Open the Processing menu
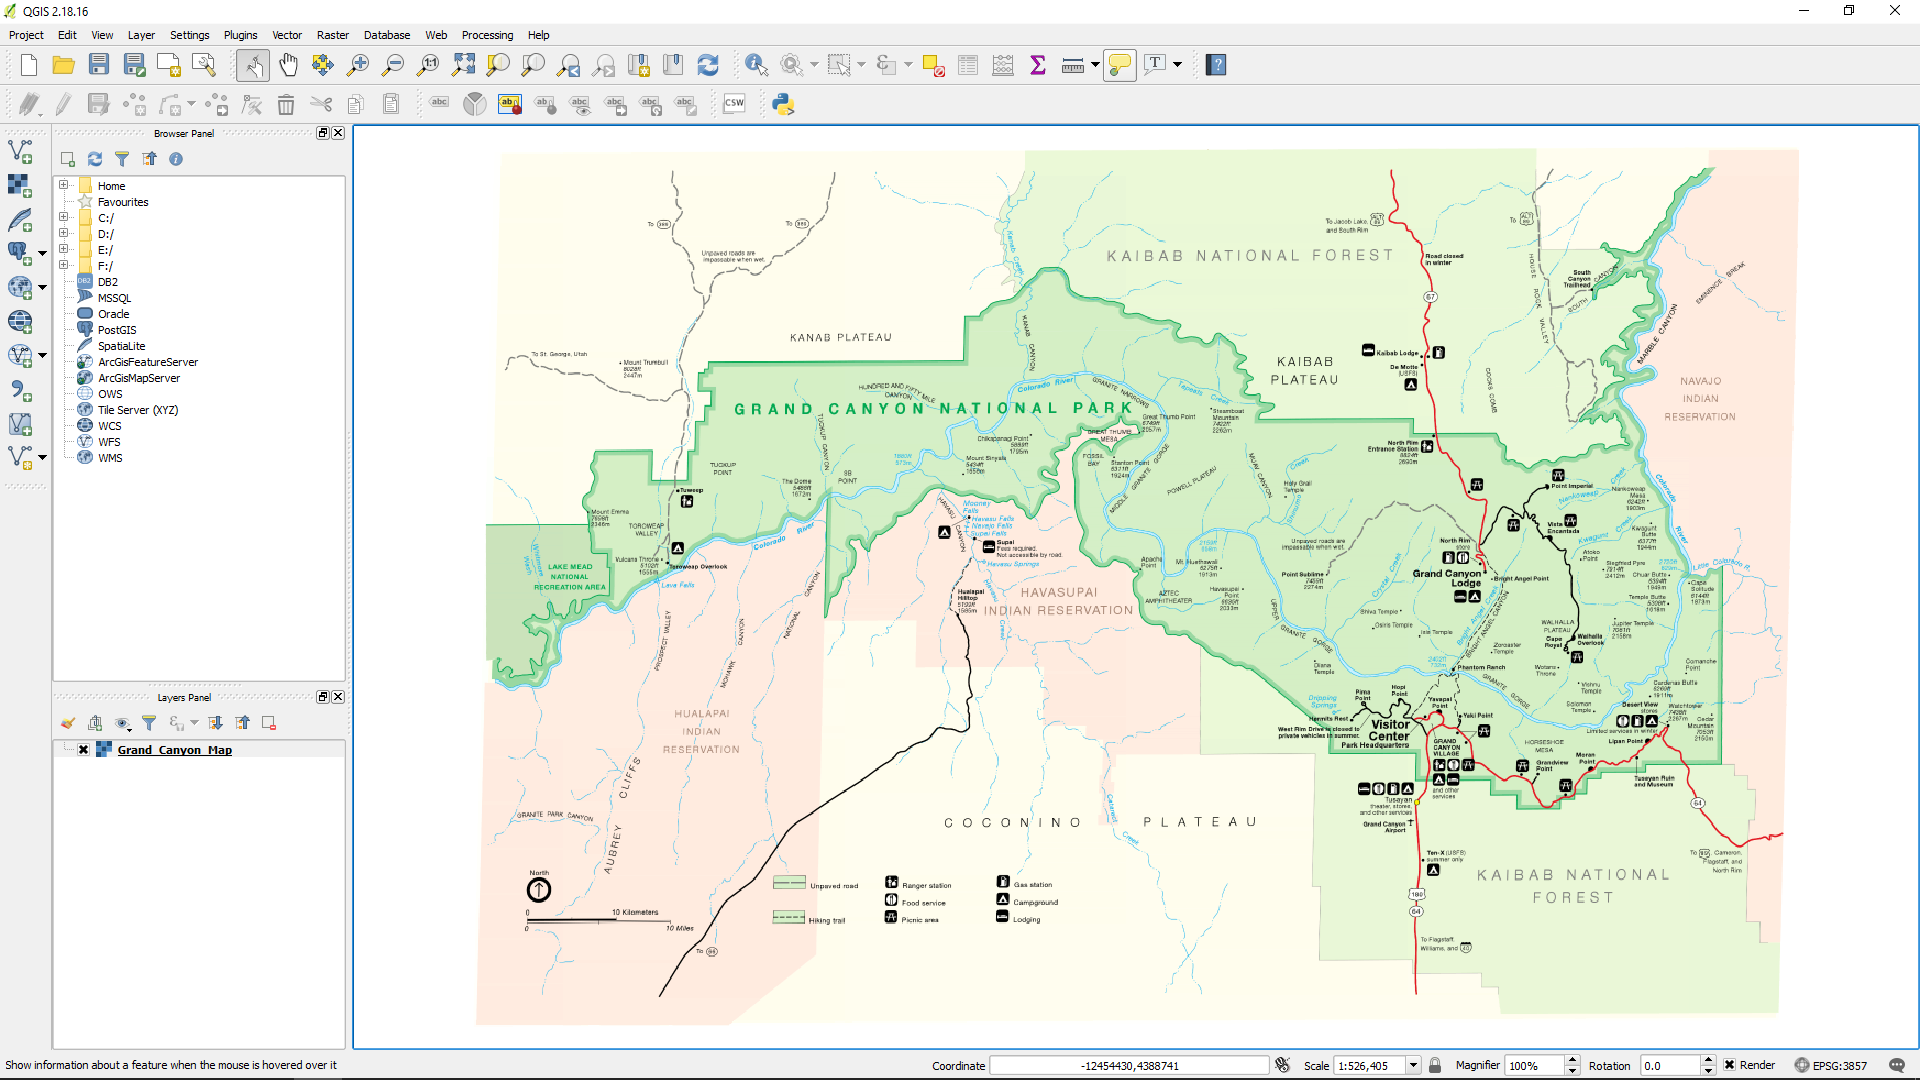Screen dimensions: 1920x1080 click(x=487, y=35)
